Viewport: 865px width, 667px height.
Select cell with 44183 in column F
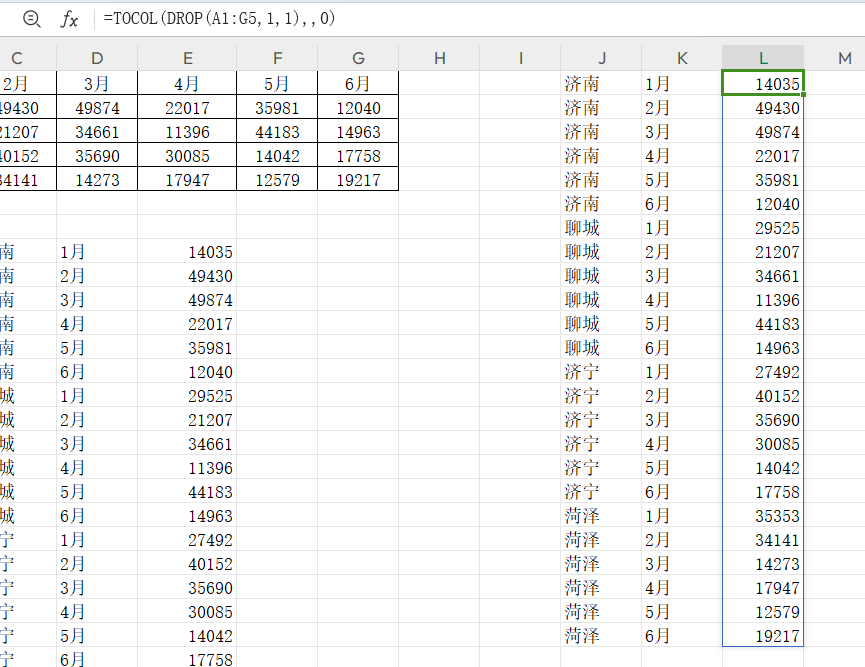click(277, 131)
